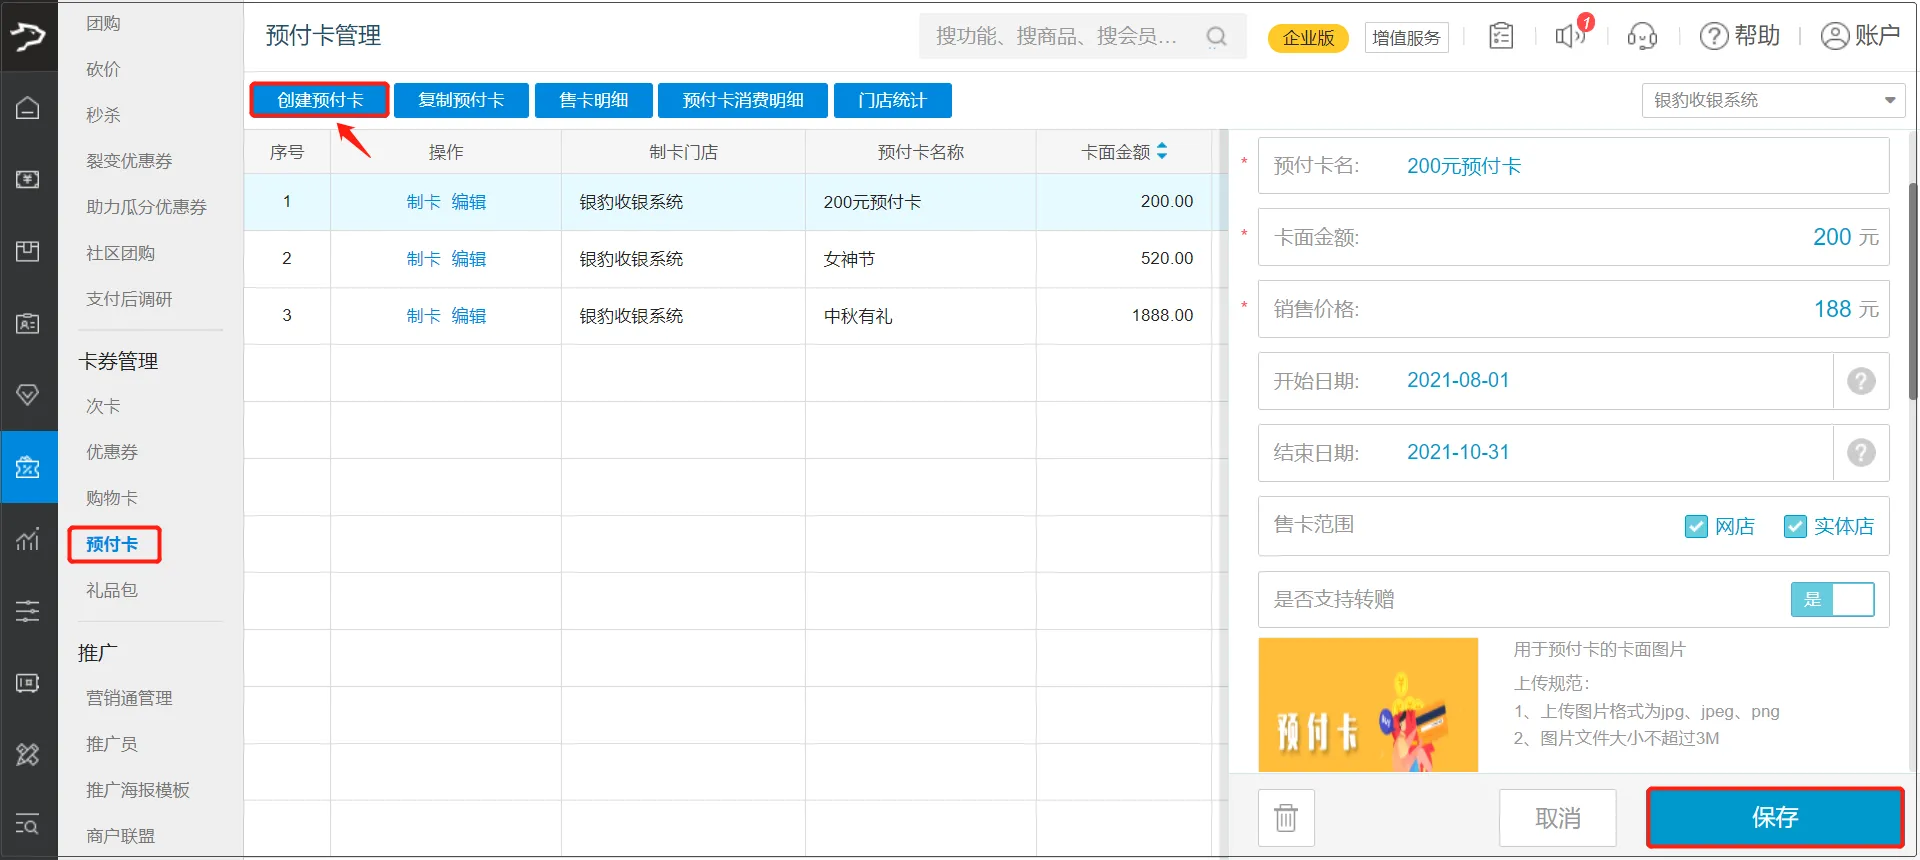
Task: Click help icon beside start date
Action: pyautogui.click(x=1860, y=381)
